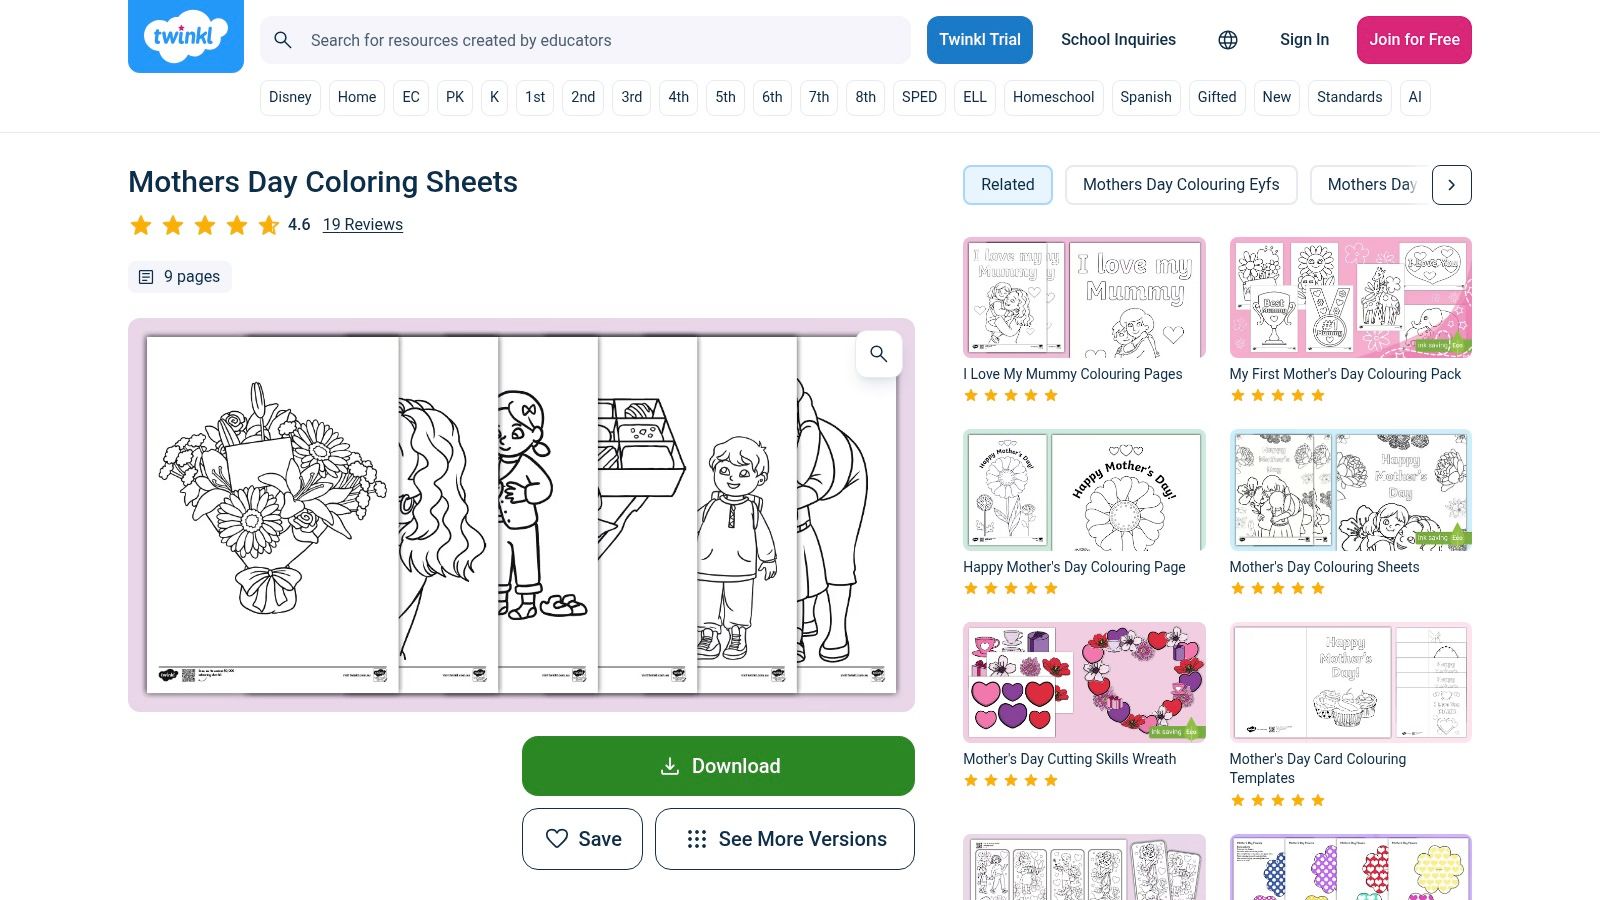The image size is (1600, 900).
Task: Open the Homeschool category tab
Action: 1053,97
